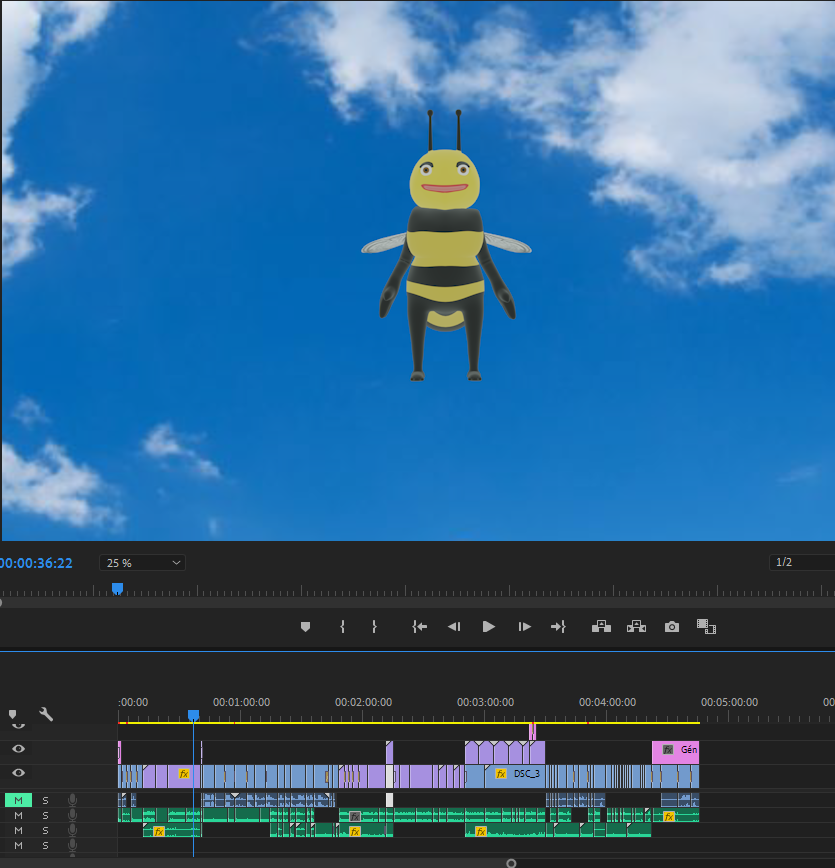Solo the first audio track
The height and width of the screenshot is (868, 835).
pyautogui.click(x=45, y=800)
